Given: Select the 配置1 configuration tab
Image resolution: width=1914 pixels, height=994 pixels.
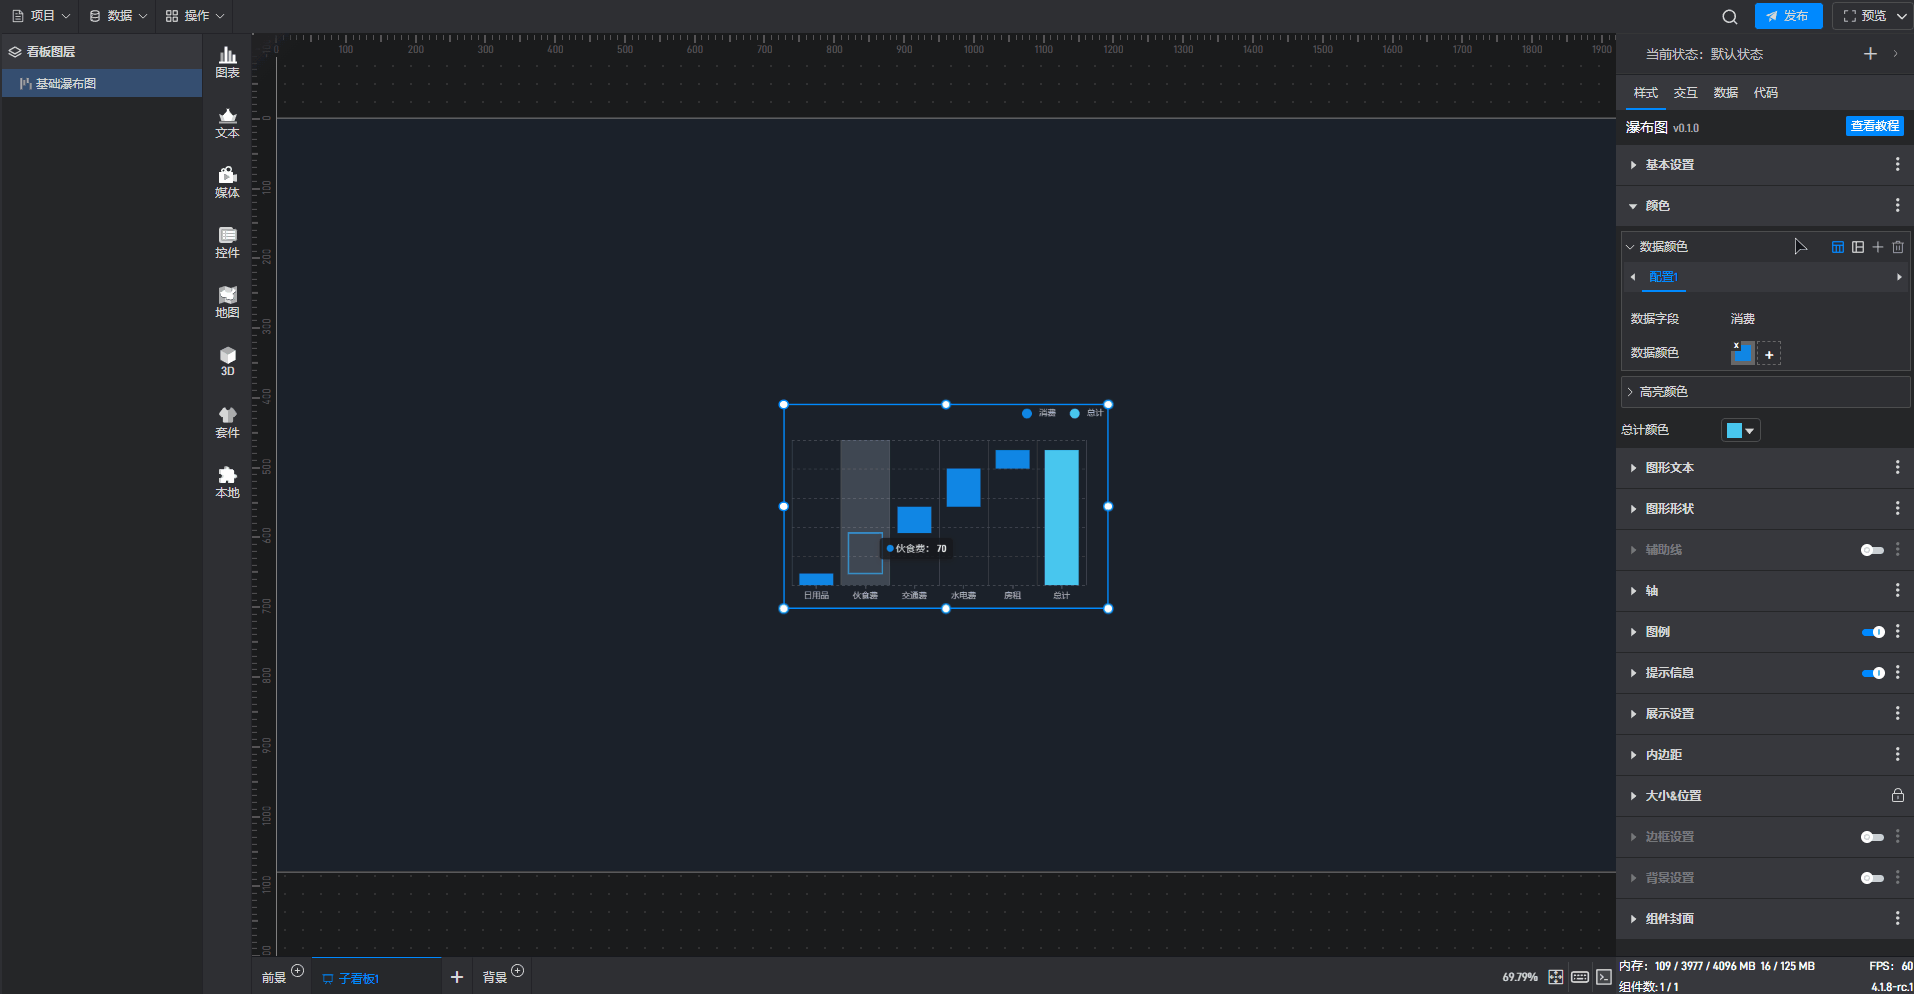Looking at the screenshot, I should coord(1664,277).
